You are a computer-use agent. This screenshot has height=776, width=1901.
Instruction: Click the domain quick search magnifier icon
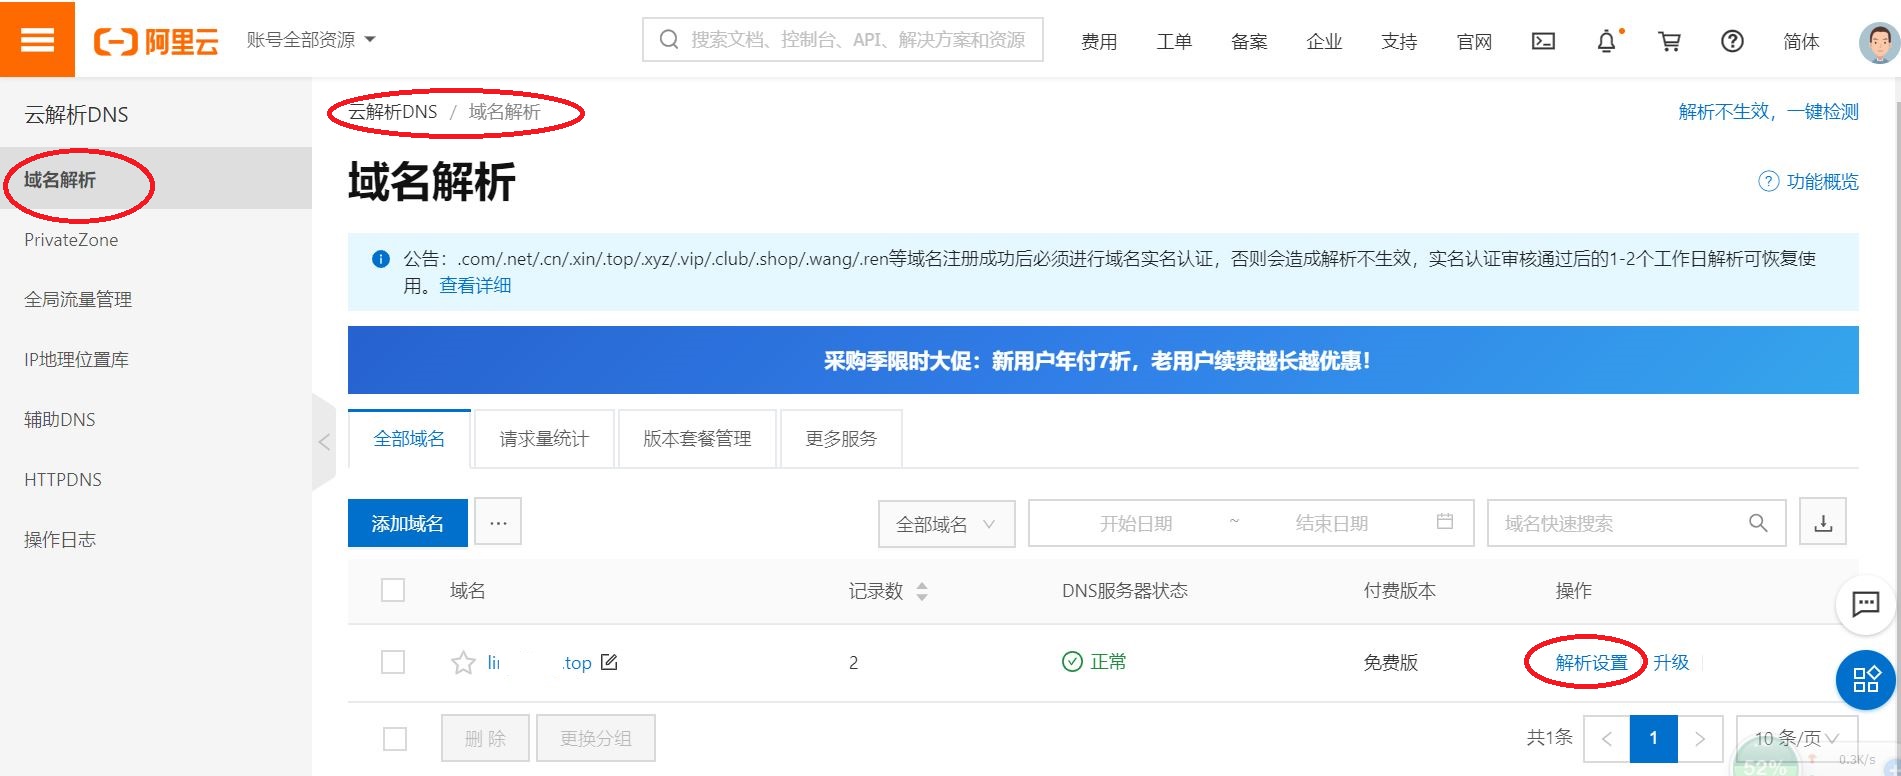(x=1758, y=523)
